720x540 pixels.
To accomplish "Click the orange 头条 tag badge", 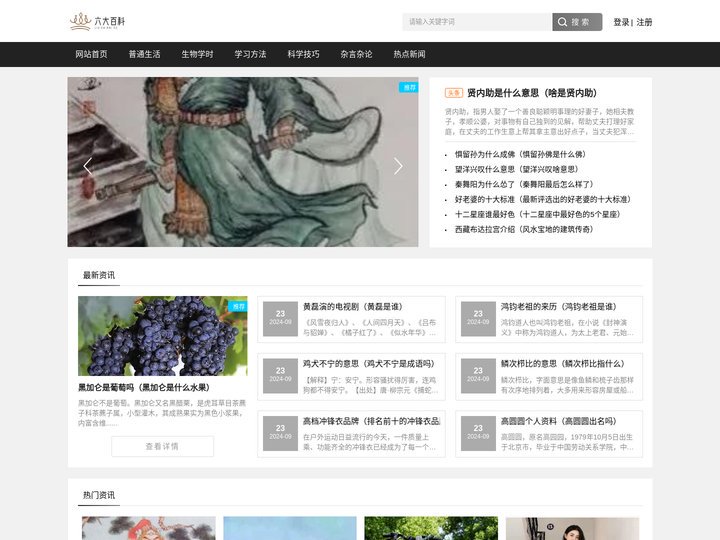I will point(454,93).
